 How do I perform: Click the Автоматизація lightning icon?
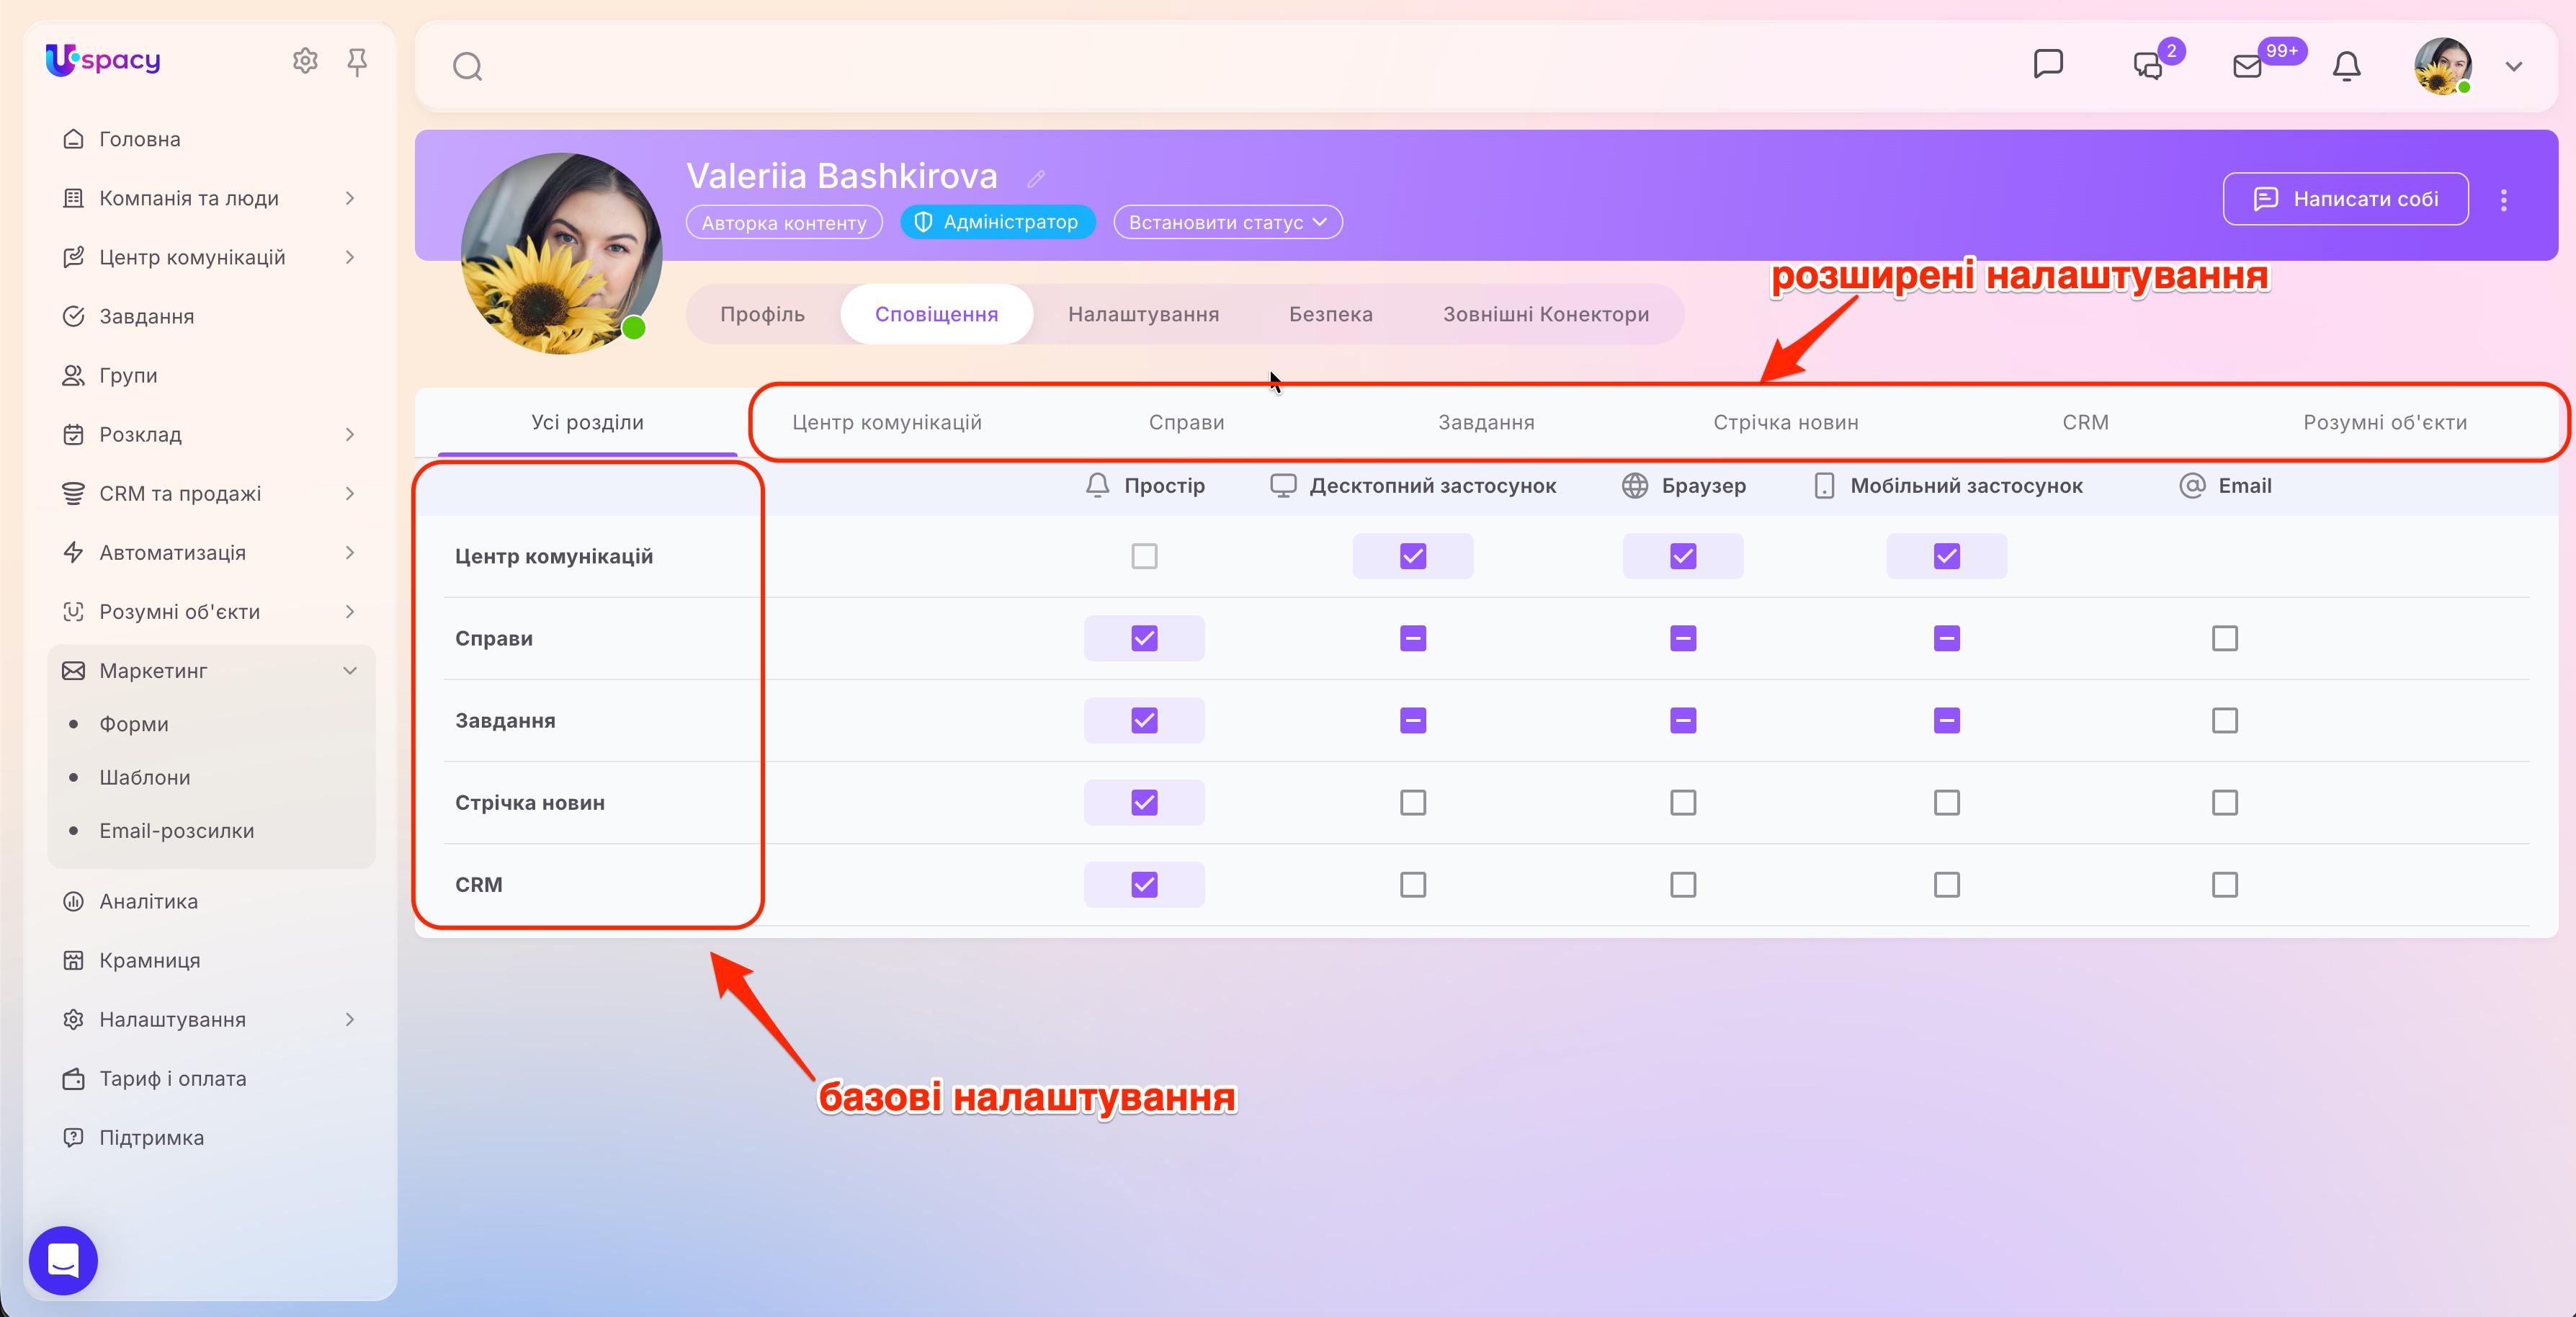tap(73, 552)
